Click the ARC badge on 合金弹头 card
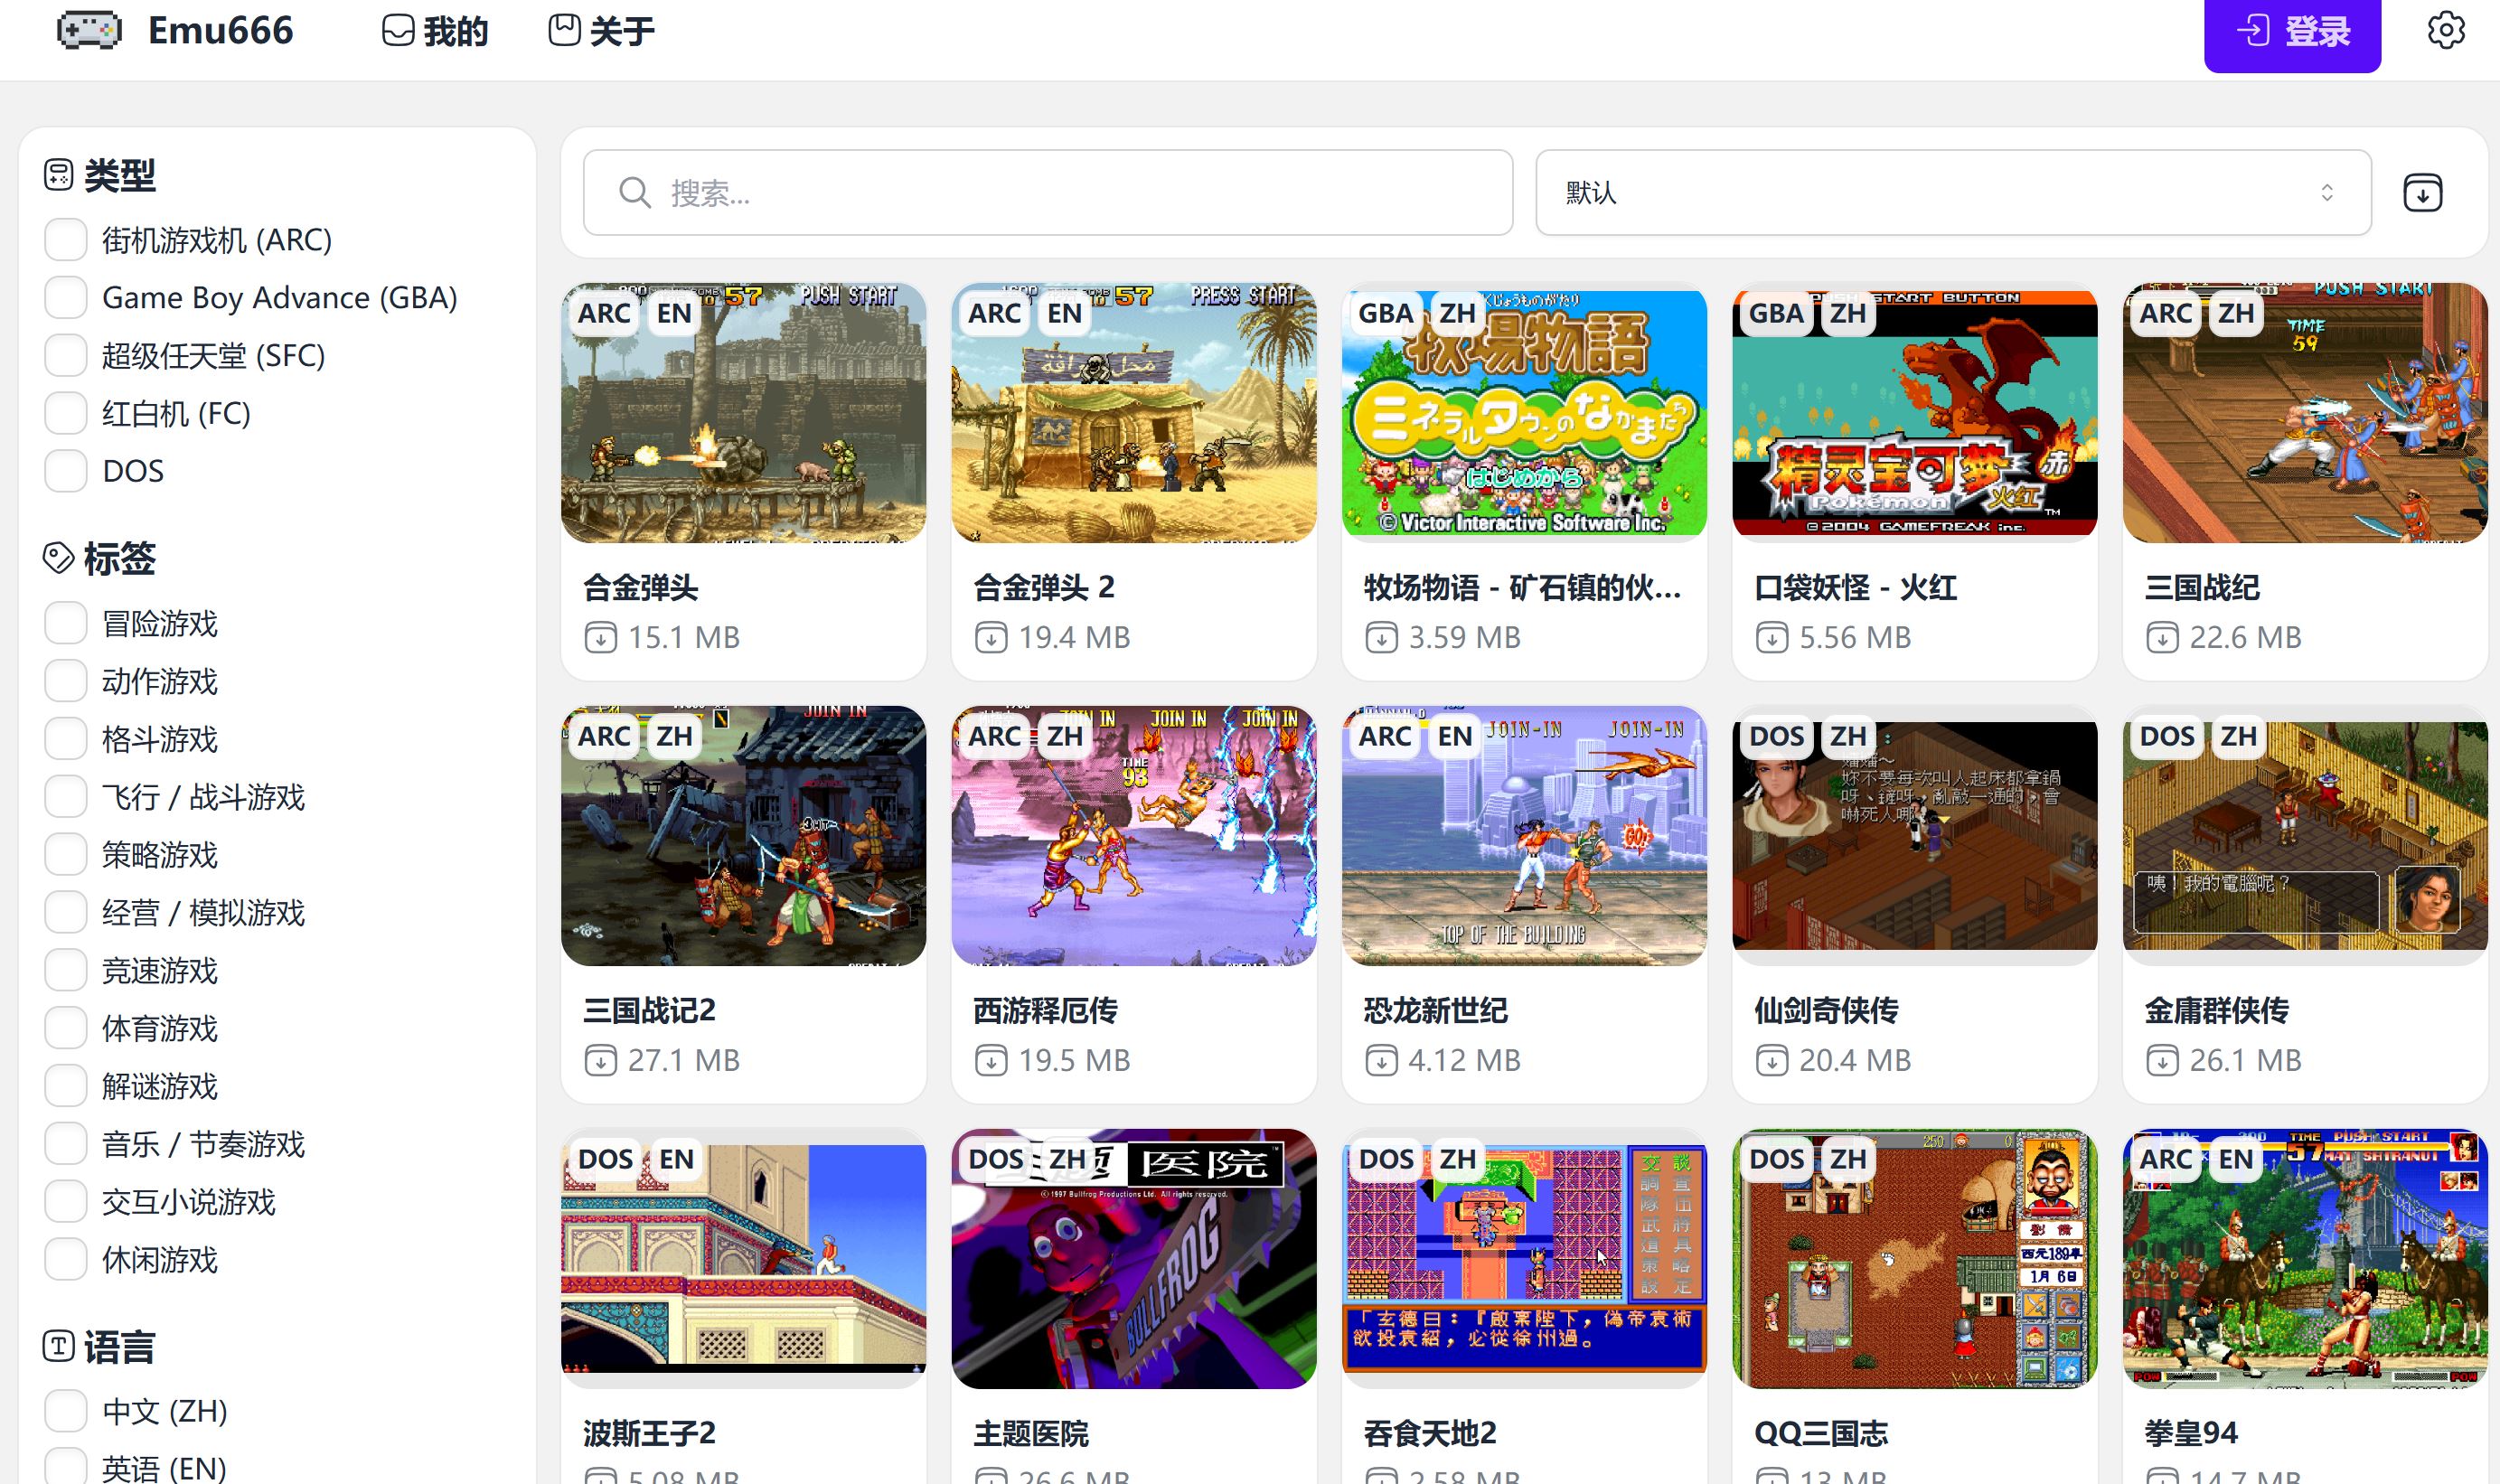The image size is (2500, 1484). coord(604,313)
